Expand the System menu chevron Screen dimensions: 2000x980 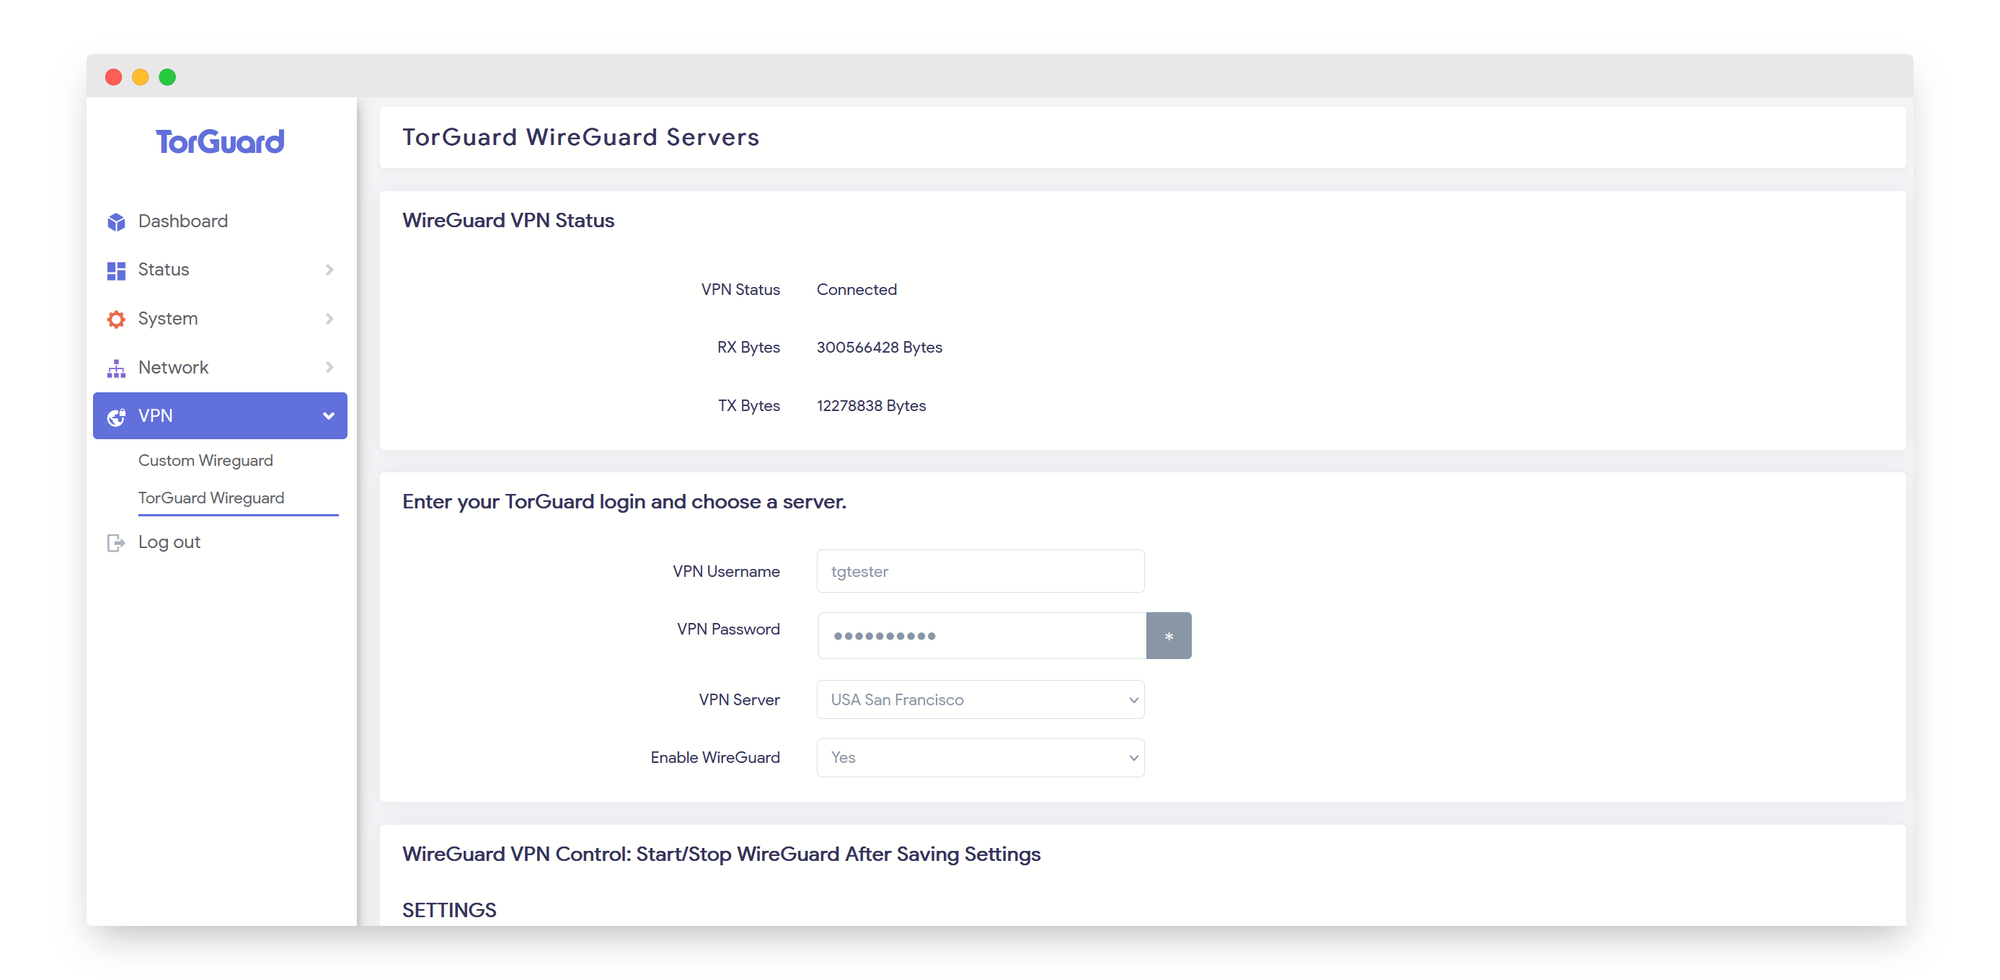(329, 319)
